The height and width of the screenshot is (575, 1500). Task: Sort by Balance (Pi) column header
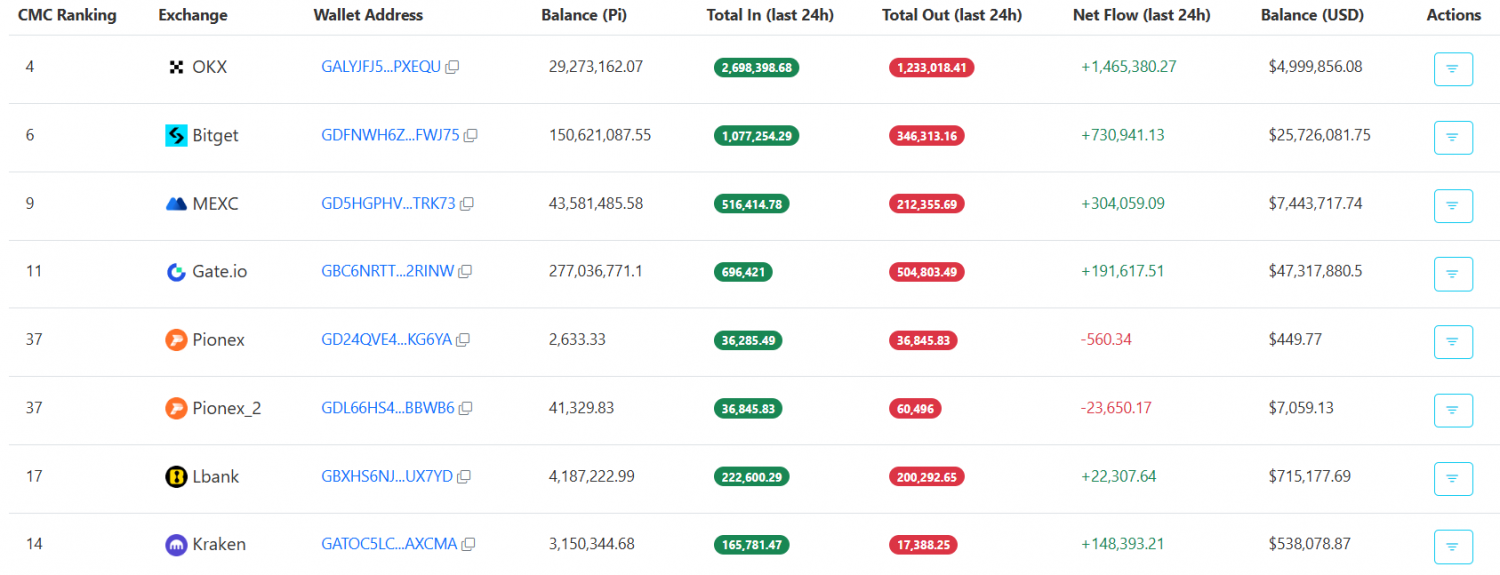tap(586, 15)
